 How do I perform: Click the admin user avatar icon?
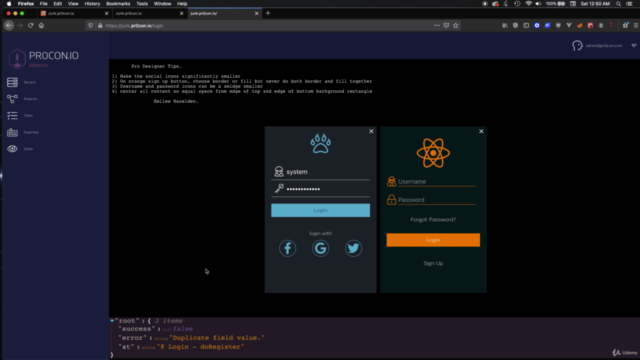click(x=577, y=46)
